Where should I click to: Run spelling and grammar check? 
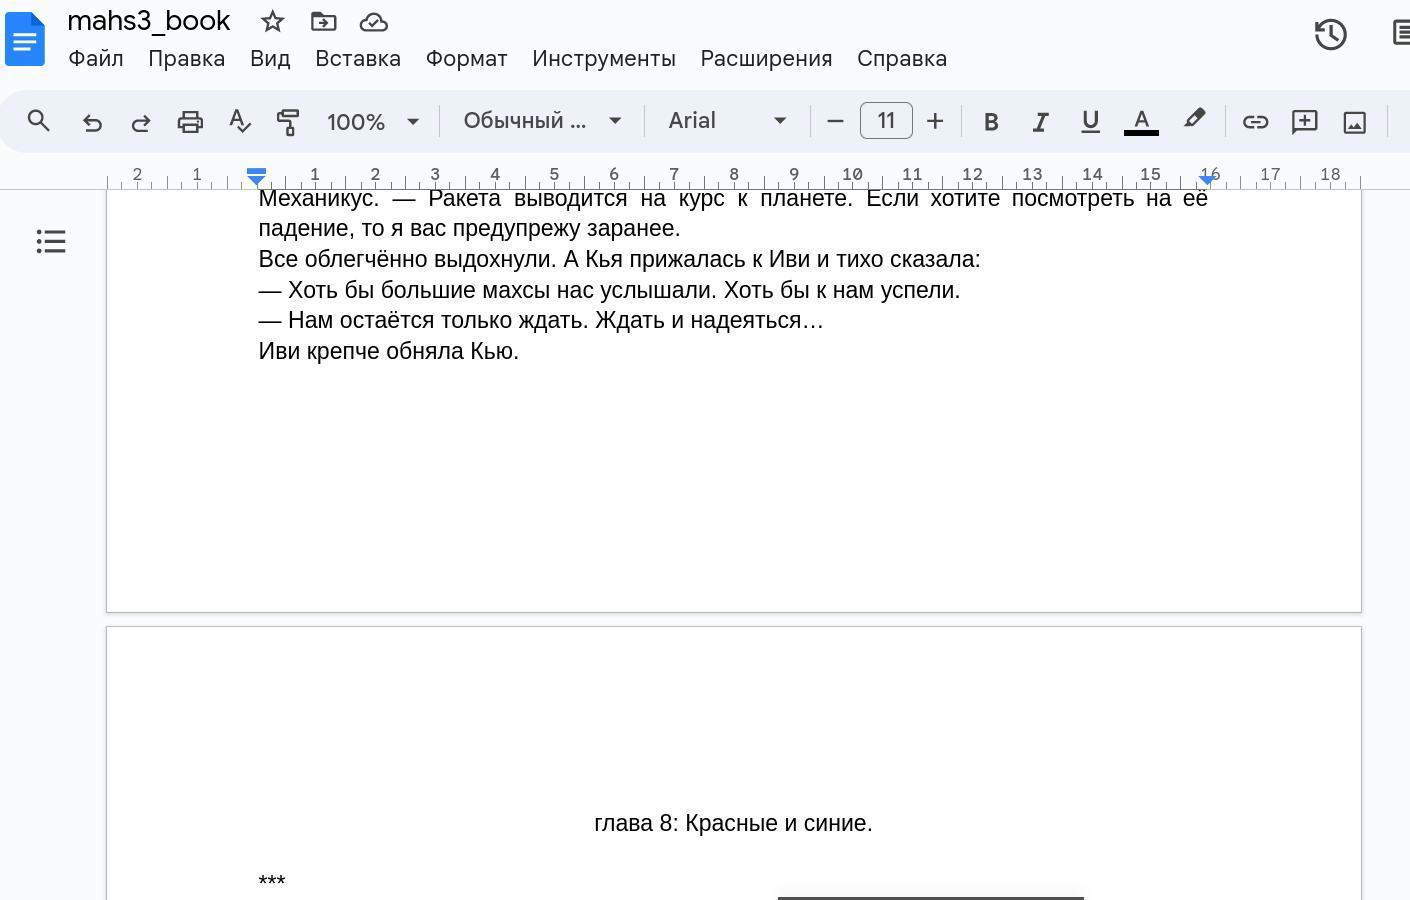(239, 122)
